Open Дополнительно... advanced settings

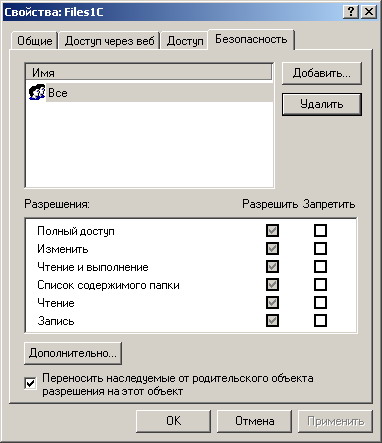click(73, 353)
